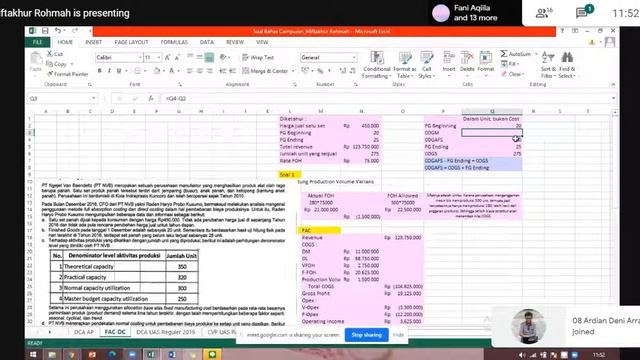Open the font size dropdown
The width and height of the screenshot is (640, 360).
(x=159, y=58)
